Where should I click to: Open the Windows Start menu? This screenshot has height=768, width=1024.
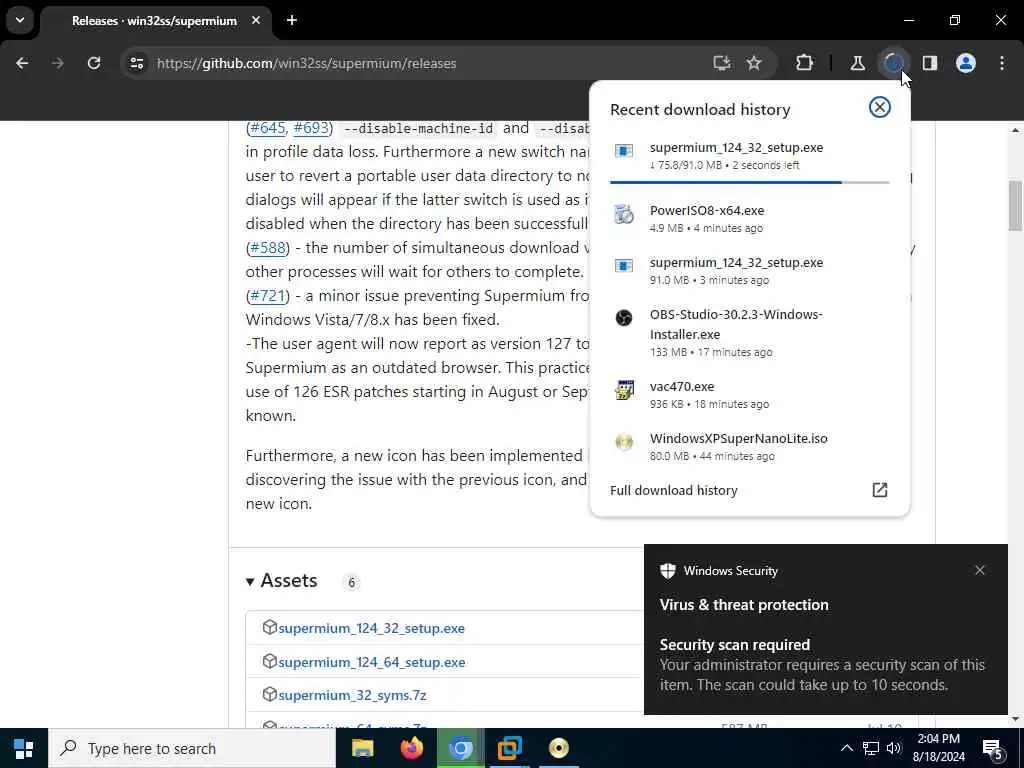click(x=24, y=748)
